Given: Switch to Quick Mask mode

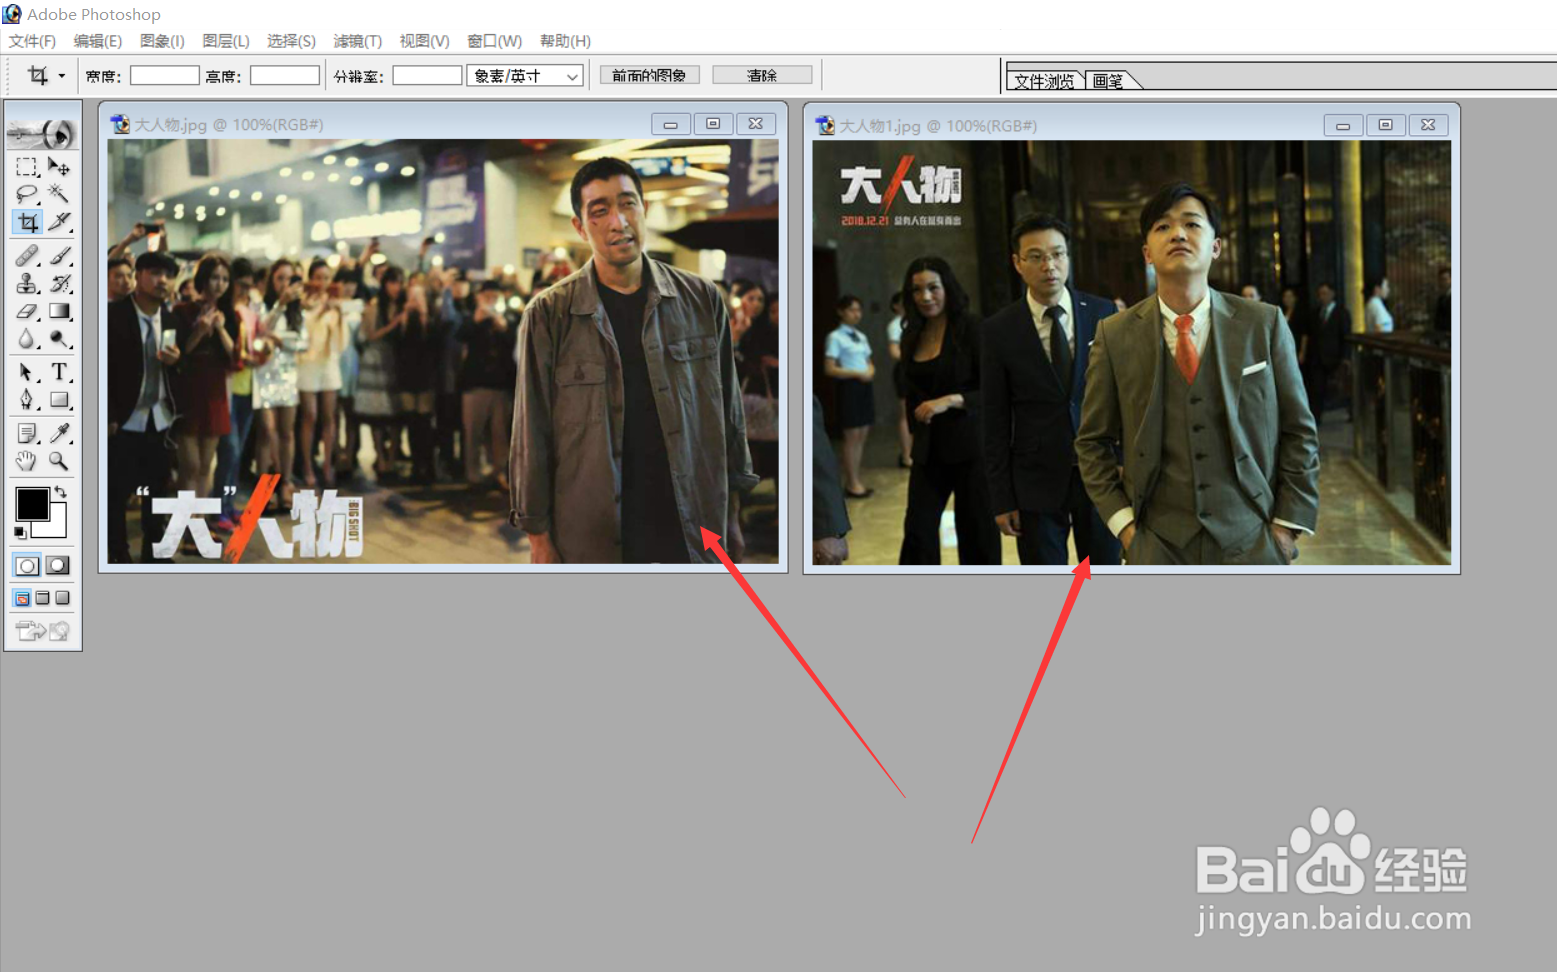Looking at the screenshot, I should [58, 566].
